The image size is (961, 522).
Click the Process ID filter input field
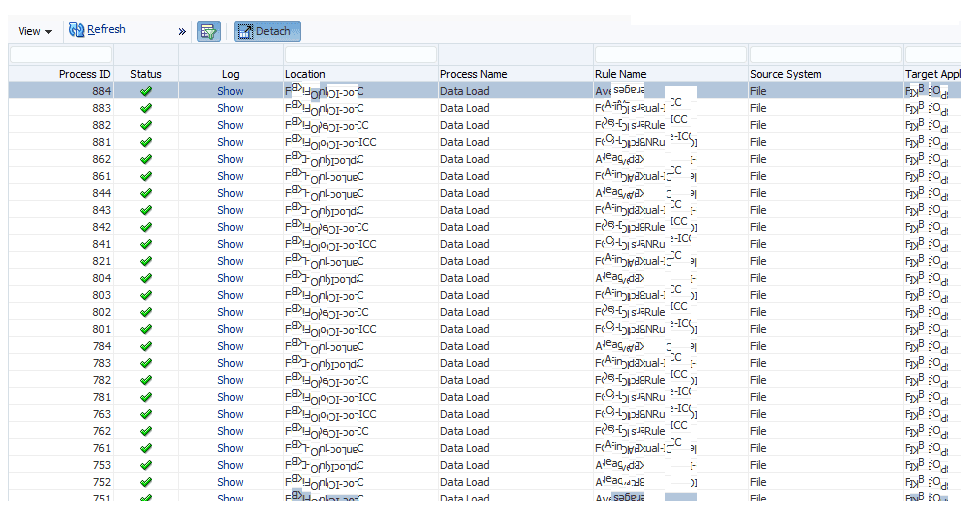coord(60,54)
